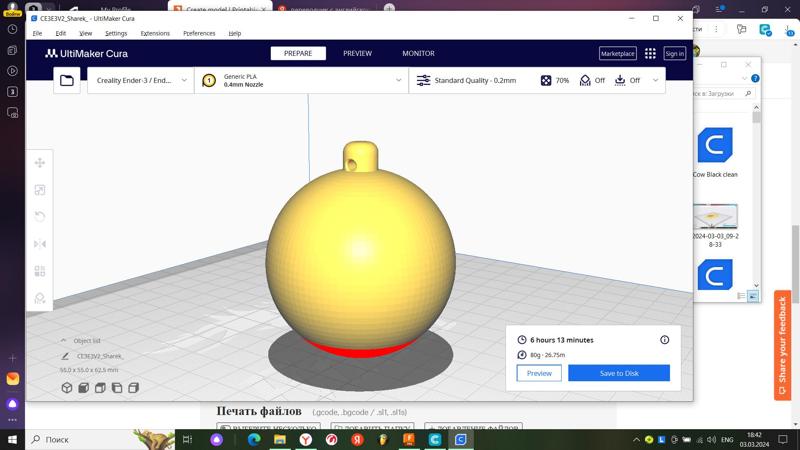Select the Move tool in Cura sidebar
Image resolution: width=800 pixels, height=450 pixels.
click(x=40, y=163)
